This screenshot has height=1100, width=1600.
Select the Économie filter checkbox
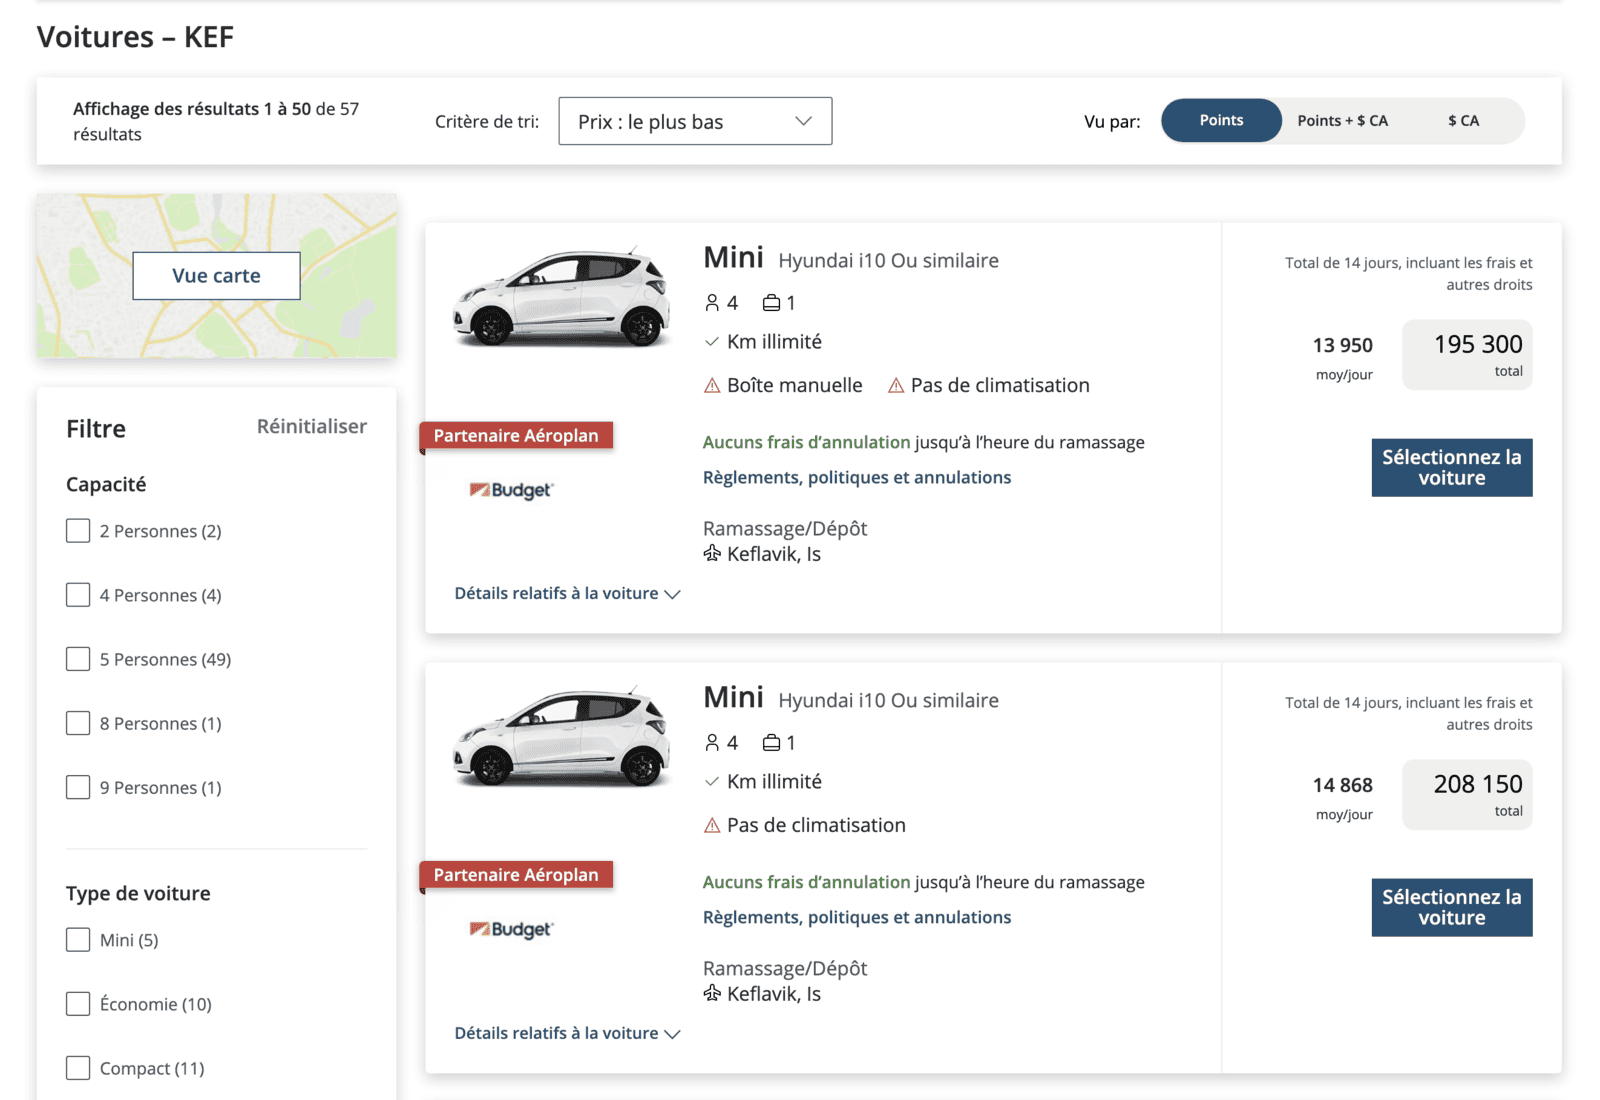pos(77,1003)
